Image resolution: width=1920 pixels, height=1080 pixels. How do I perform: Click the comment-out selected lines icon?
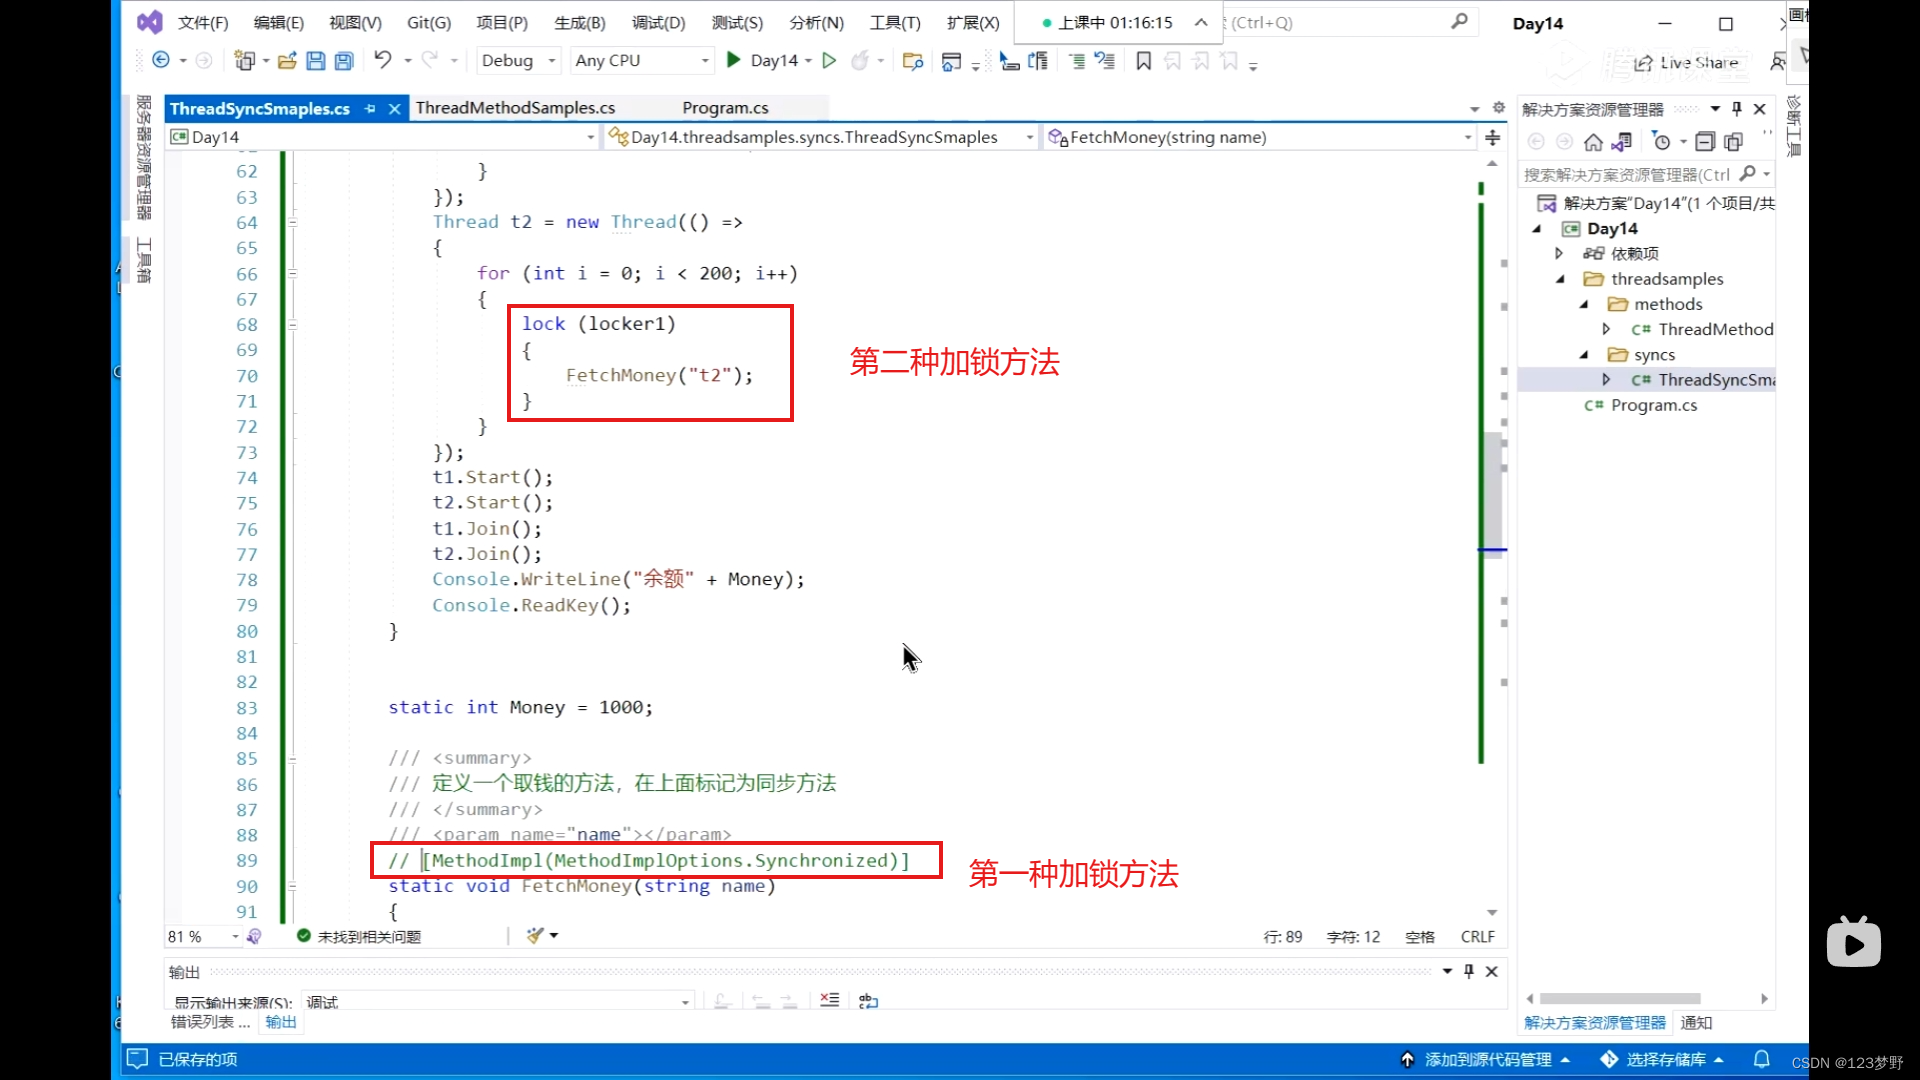pyautogui.click(x=1077, y=61)
